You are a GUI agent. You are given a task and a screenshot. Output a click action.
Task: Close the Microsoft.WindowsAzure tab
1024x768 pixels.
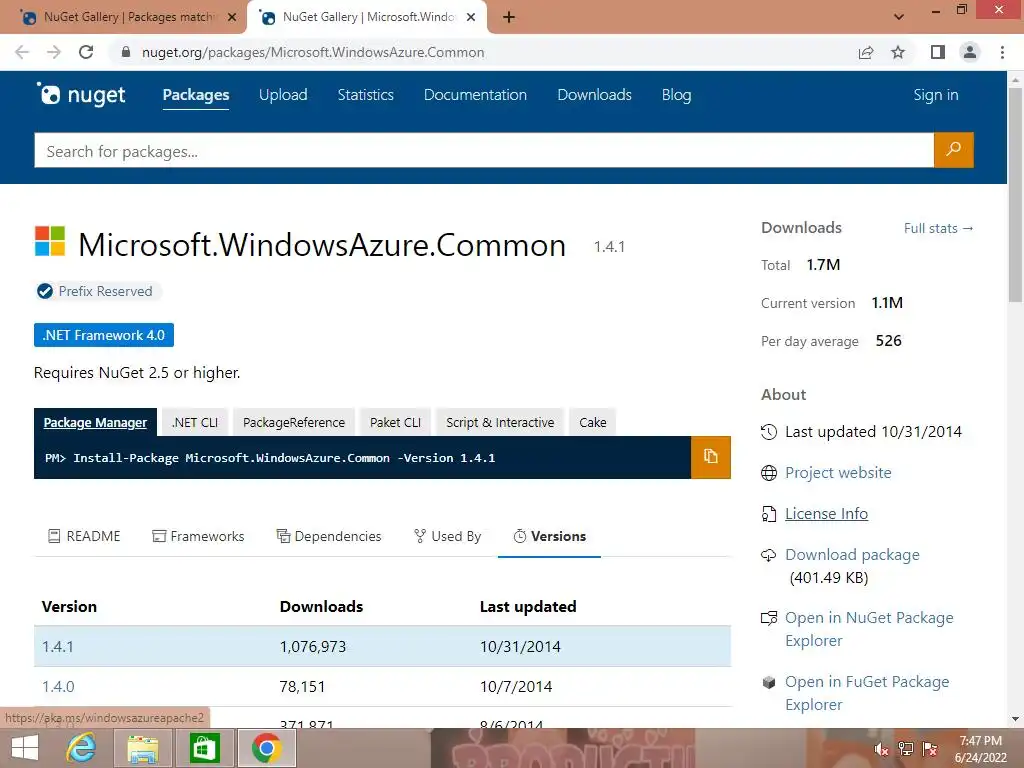[x=471, y=18]
